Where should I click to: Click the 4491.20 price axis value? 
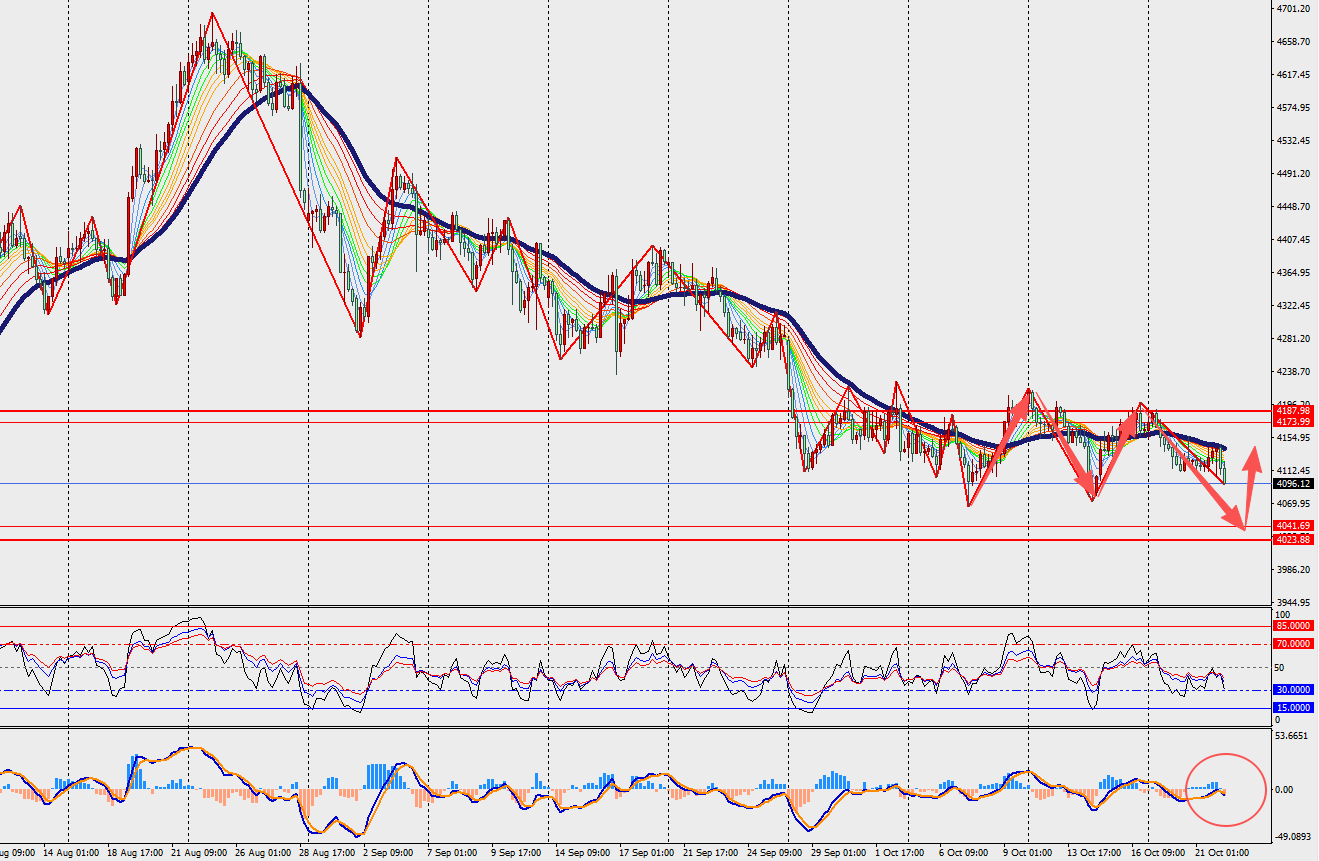click(x=1293, y=174)
